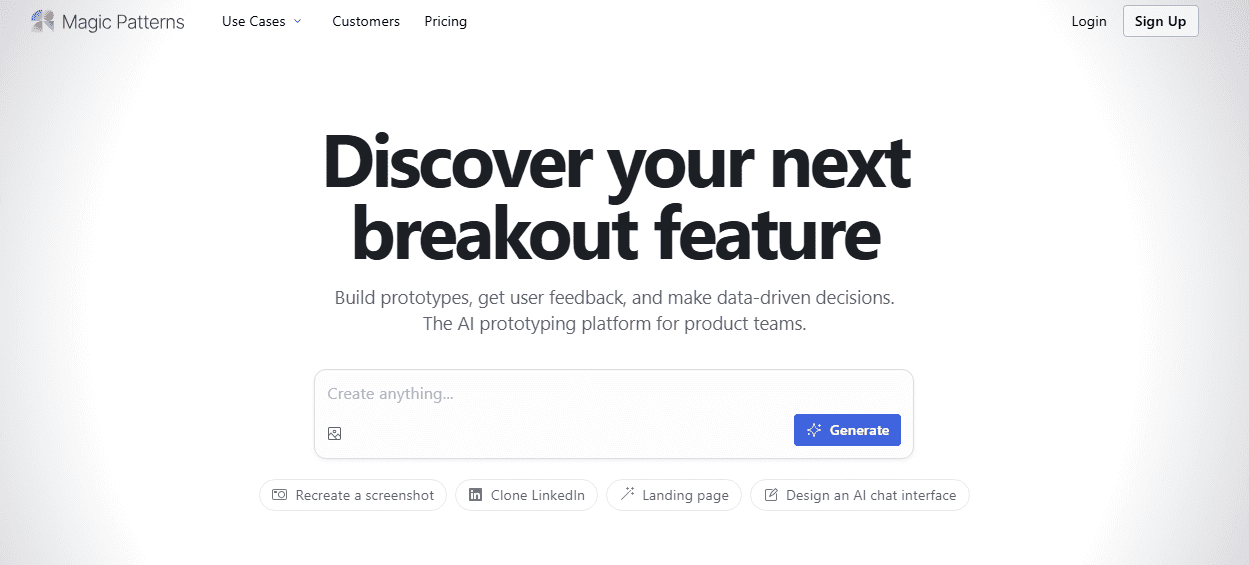Viewport: 1249px width, 565px height.
Task: Open the Pricing page
Action: (x=445, y=21)
